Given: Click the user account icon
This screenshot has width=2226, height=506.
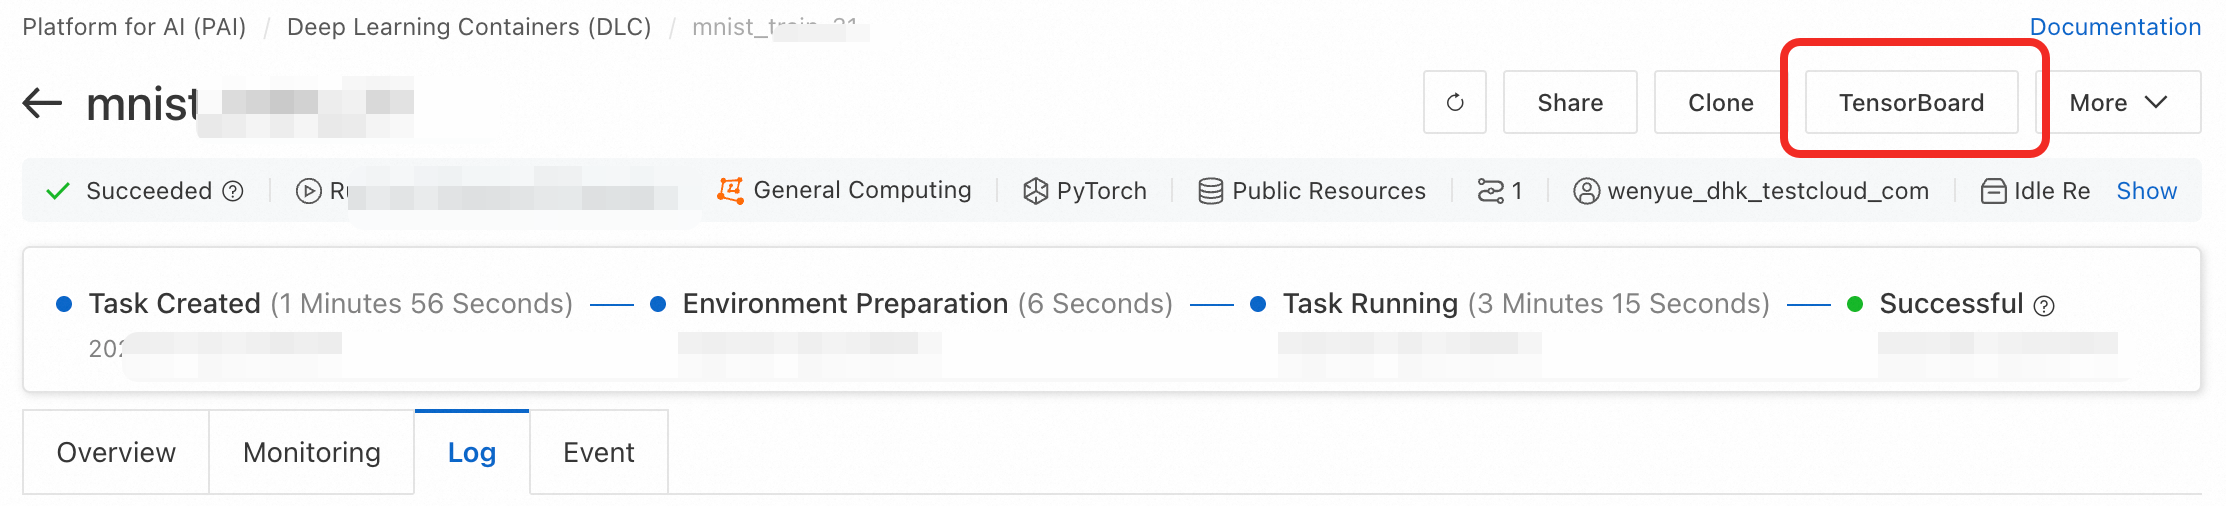Looking at the screenshot, I should (1586, 191).
